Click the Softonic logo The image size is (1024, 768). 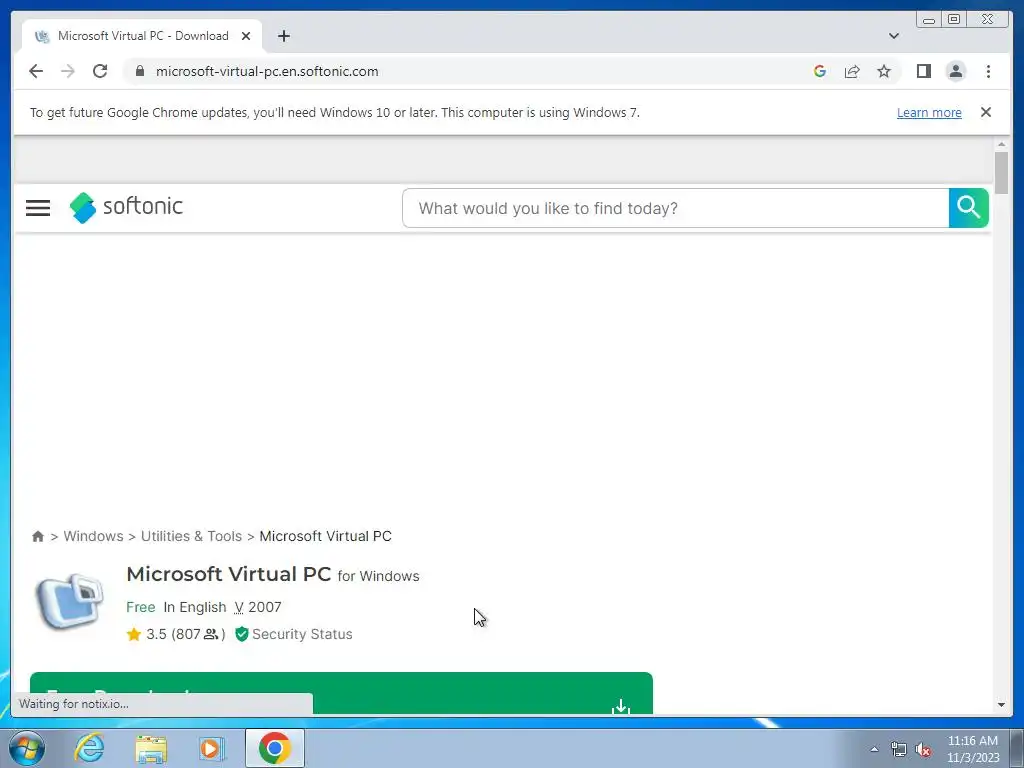tap(126, 207)
